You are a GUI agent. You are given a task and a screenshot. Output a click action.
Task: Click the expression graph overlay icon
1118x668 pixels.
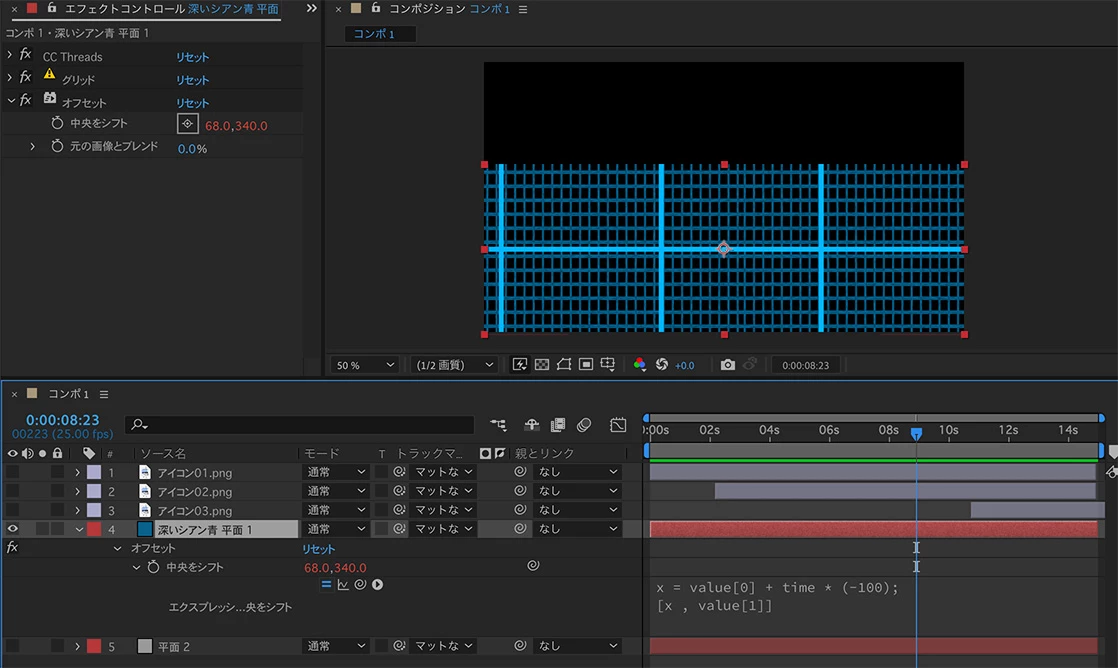click(343, 585)
